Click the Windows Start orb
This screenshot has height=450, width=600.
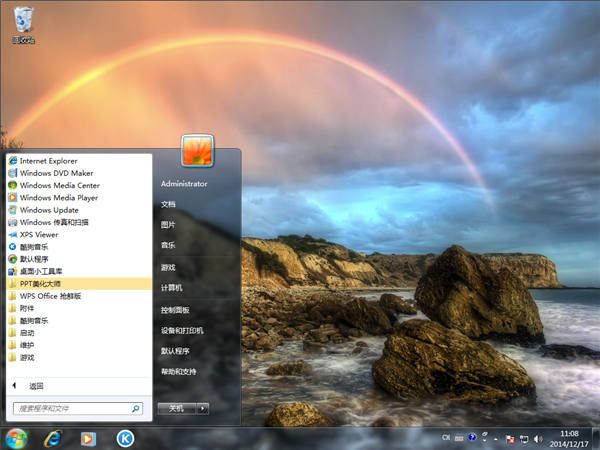[x=17, y=438]
